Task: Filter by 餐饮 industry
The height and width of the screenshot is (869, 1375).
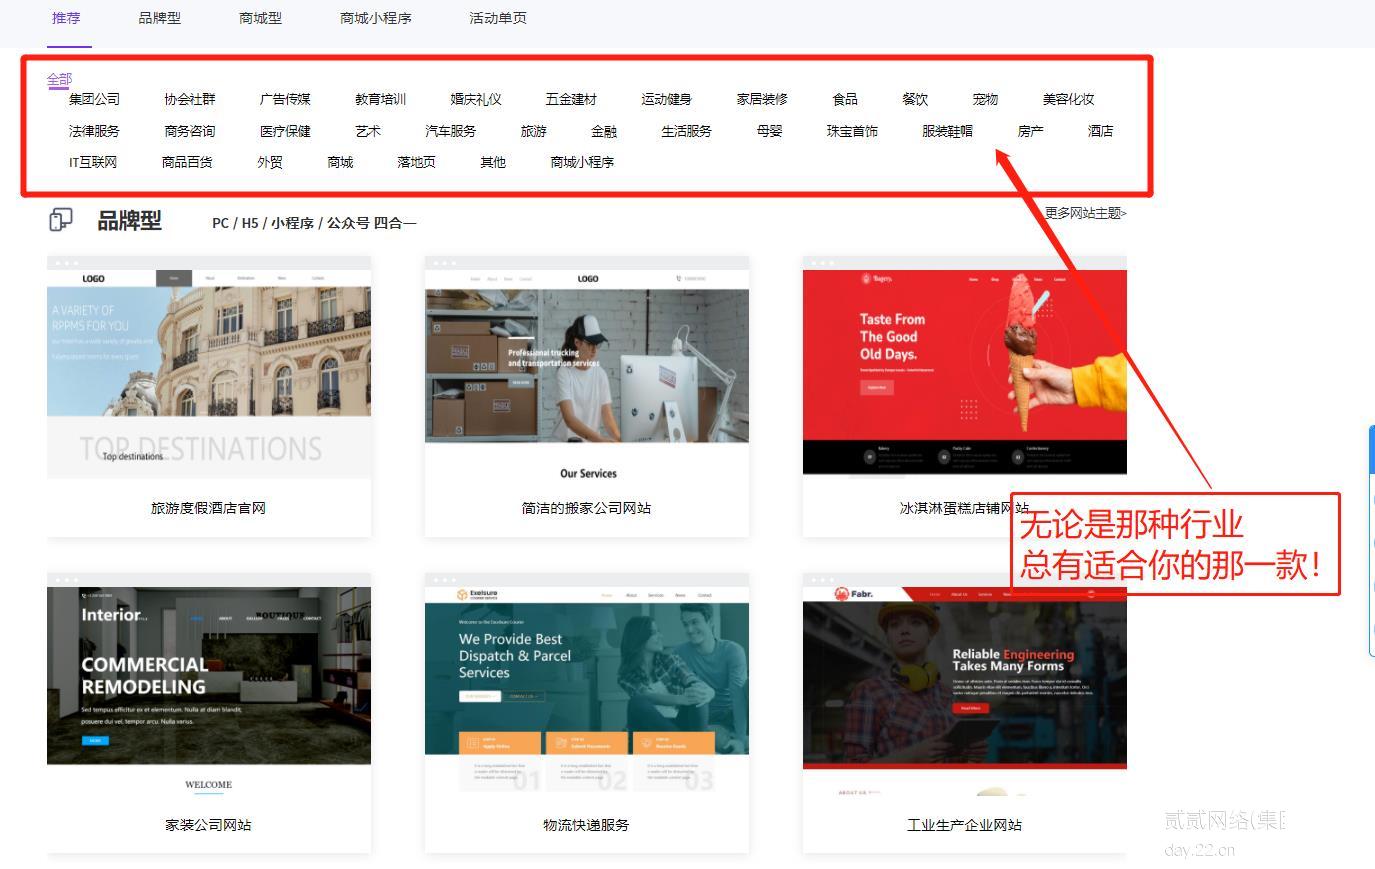Action: [914, 99]
